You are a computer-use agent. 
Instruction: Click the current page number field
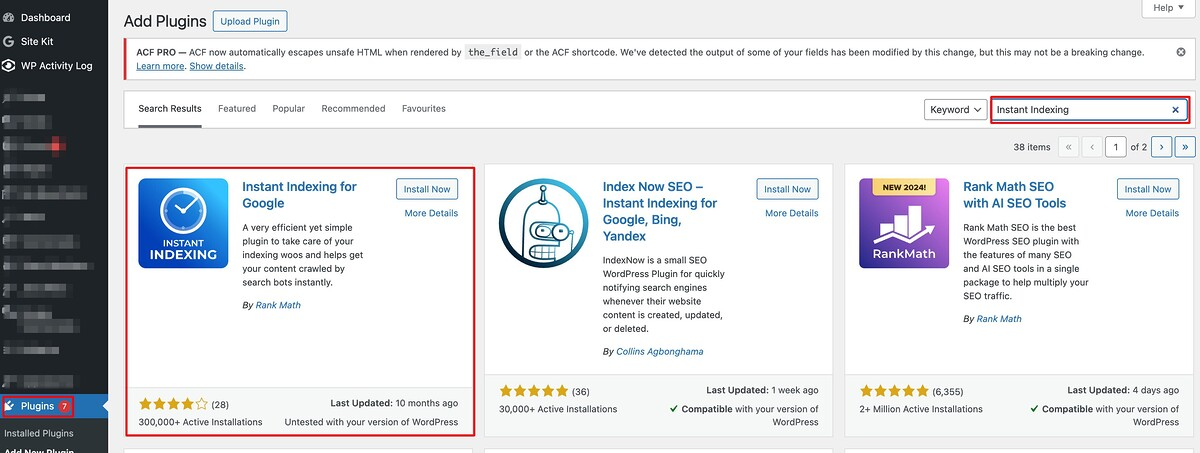[x=1116, y=147]
